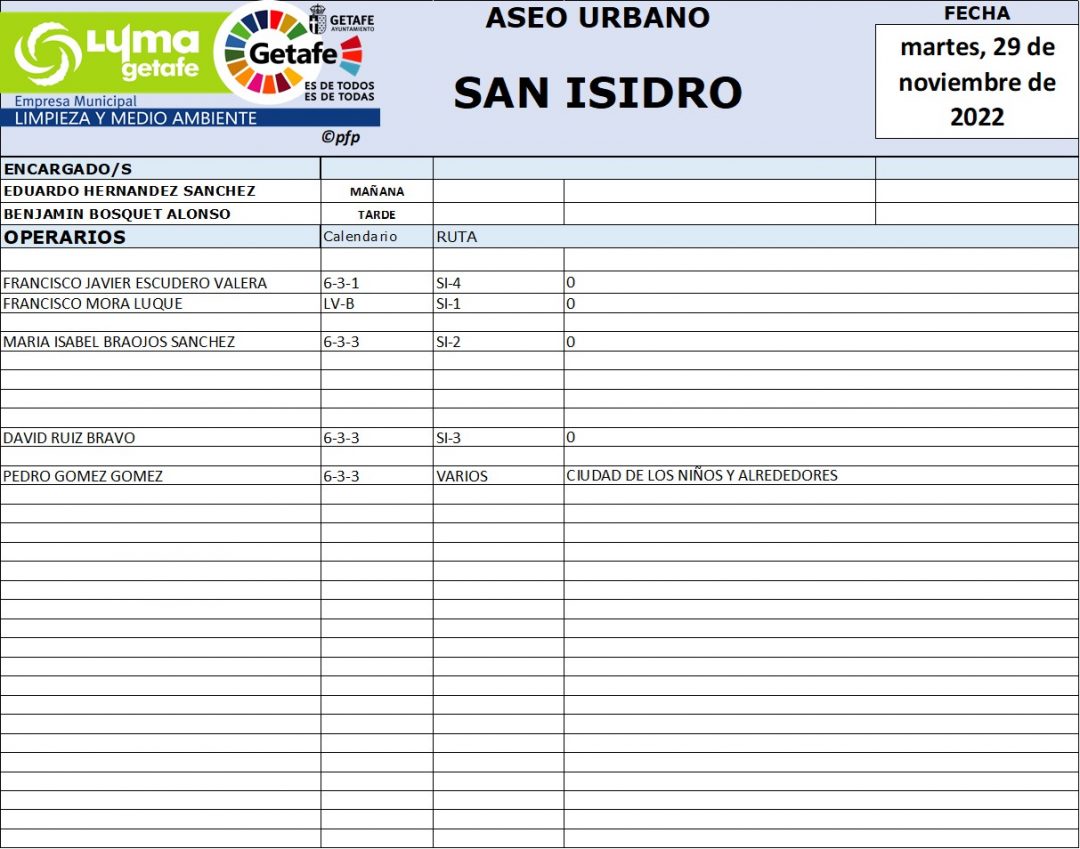Image resolution: width=1080 pixels, height=849 pixels.
Task: Click the Calendario column header
Action: [x=376, y=237]
